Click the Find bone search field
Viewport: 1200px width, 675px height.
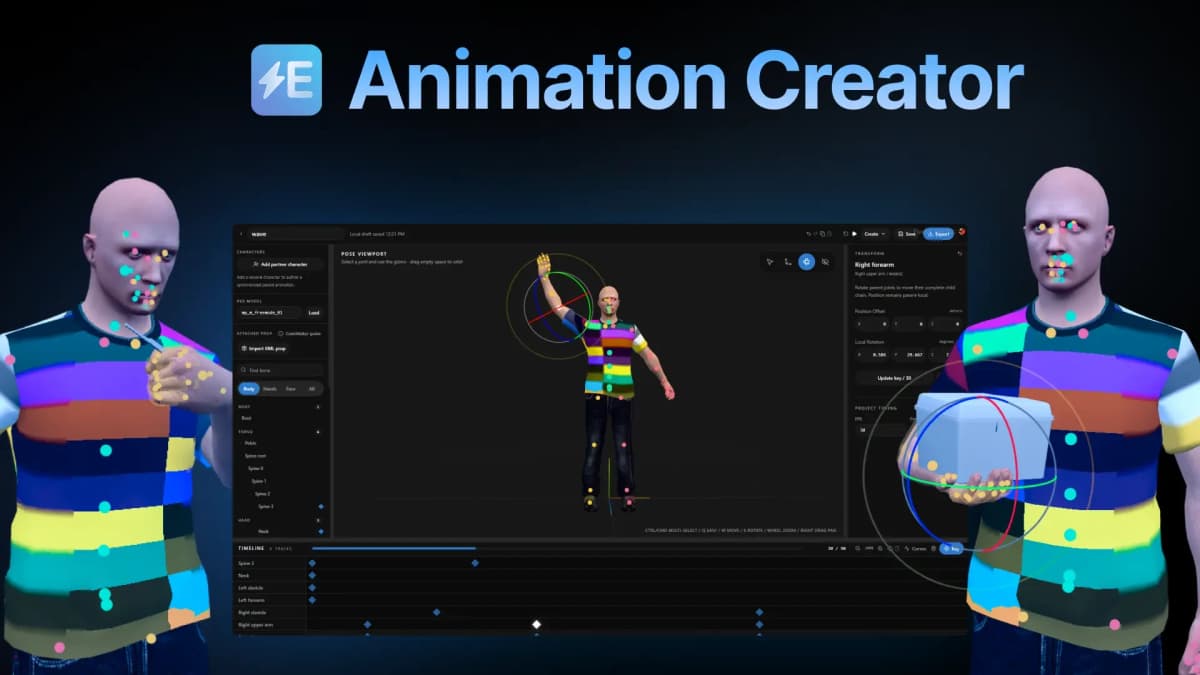click(280, 370)
